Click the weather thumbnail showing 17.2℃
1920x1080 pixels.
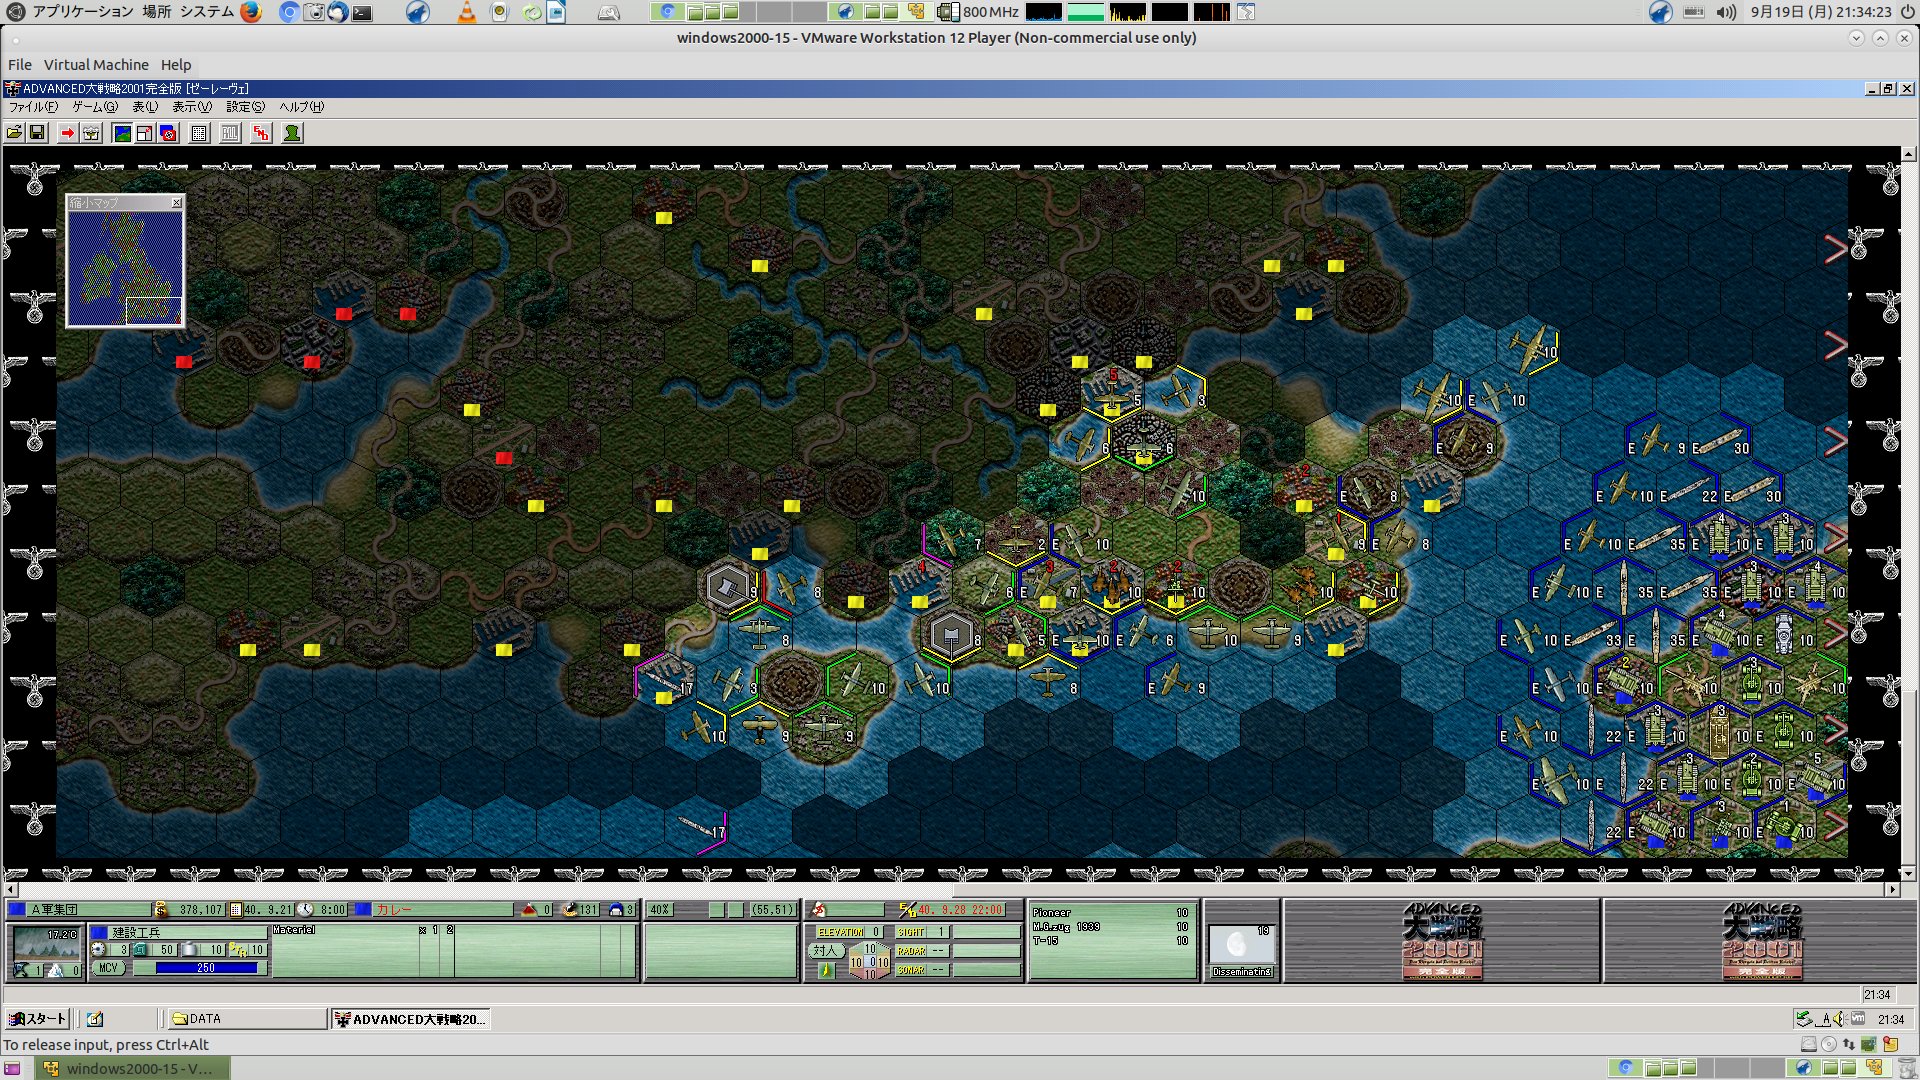pyautogui.click(x=47, y=943)
